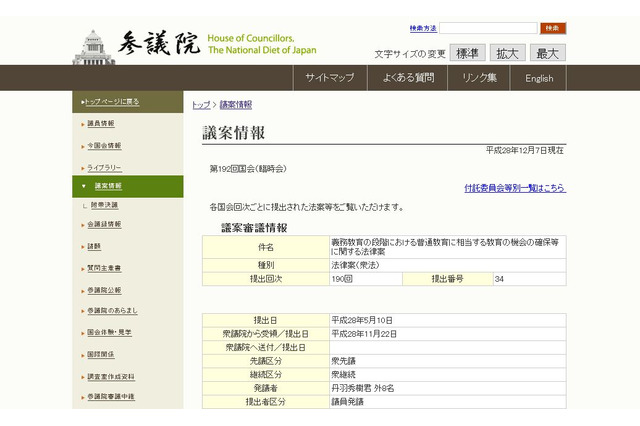Set text size to 拡大
This screenshot has height=426, width=640.
pos(507,53)
